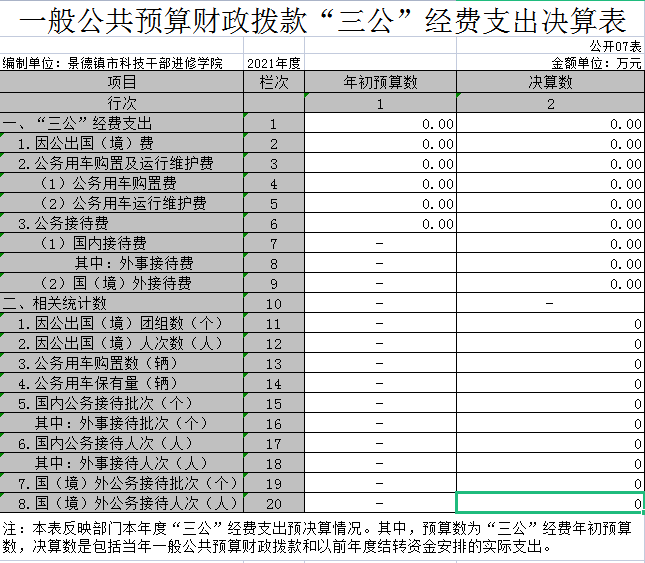Image resolution: width=645 pixels, height=563 pixels.
Task: Click the table title '一般公共预算财政拨款"三公"经费支出决算表'
Action: [x=322, y=20]
